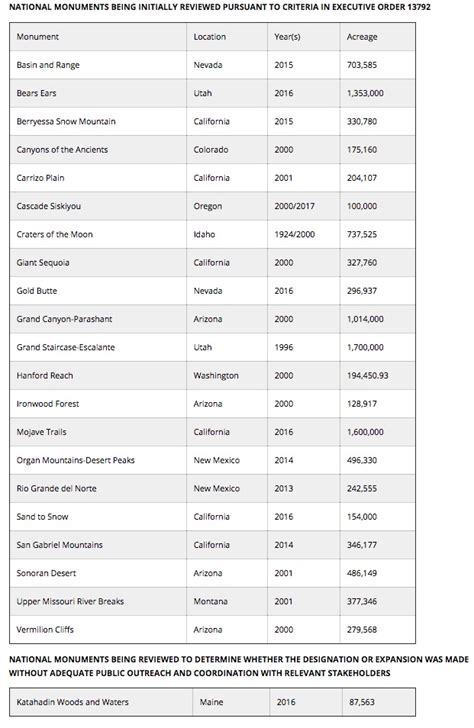The width and height of the screenshot is (474, 728).
Task: Click Berryessa Snow Mountain monument name
Action: tap(66, 121)
